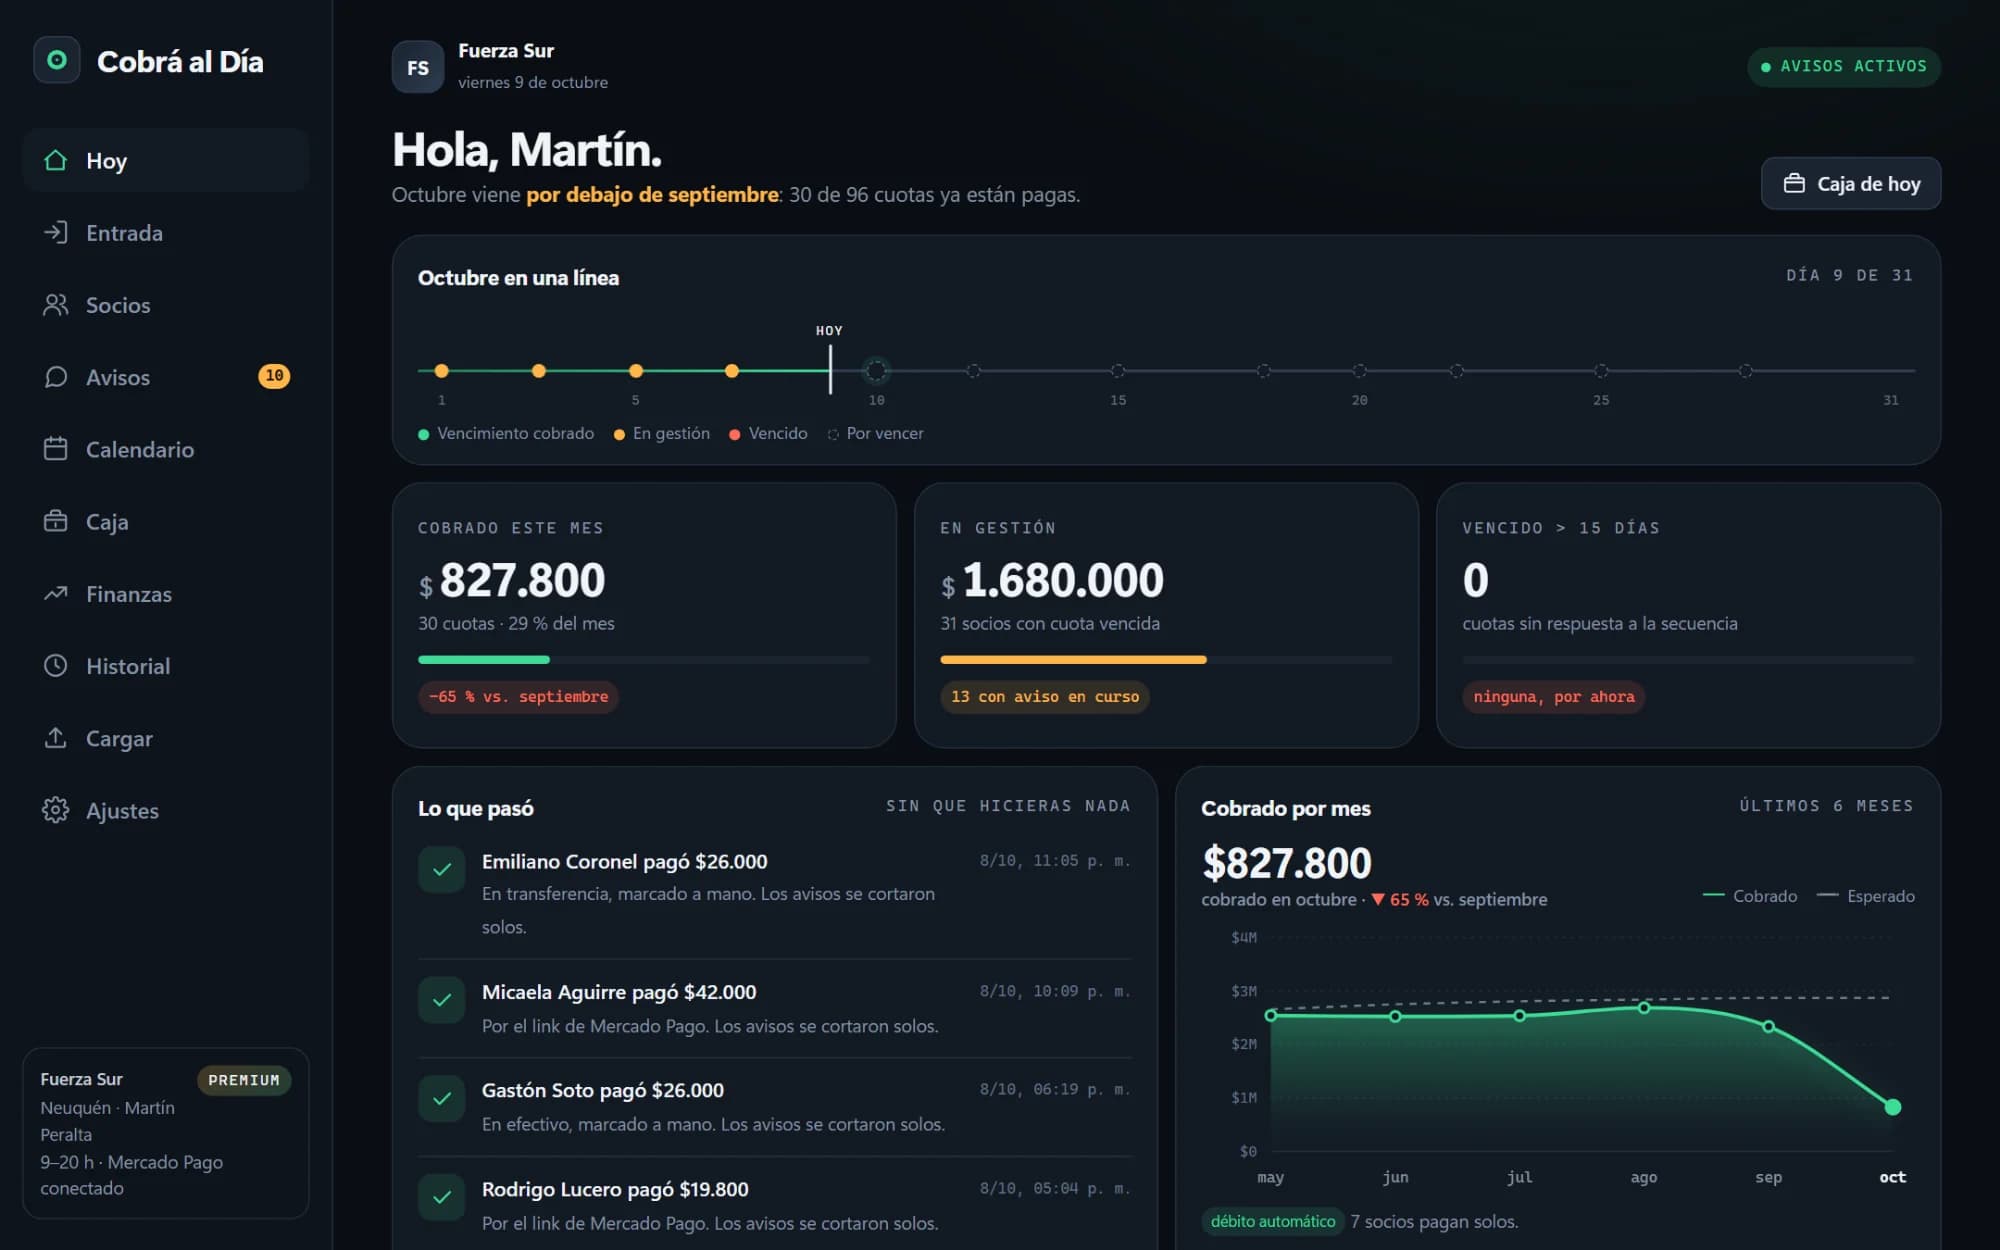The height and width of the screenshot is (1250, 2000).
Task: Click the -65 % vs. septiembre tag
Action: pyautogui.click(x=518, y=697)
